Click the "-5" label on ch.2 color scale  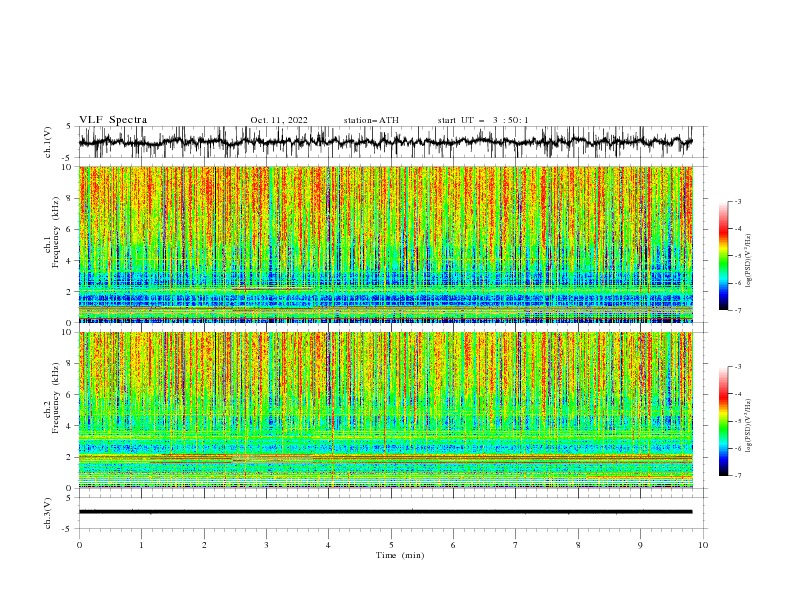(x=738, y=421)
